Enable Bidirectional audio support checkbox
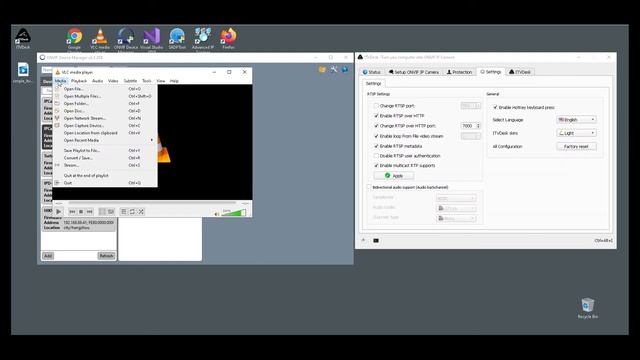The image size is (640, 360). (x=369, y=187)
